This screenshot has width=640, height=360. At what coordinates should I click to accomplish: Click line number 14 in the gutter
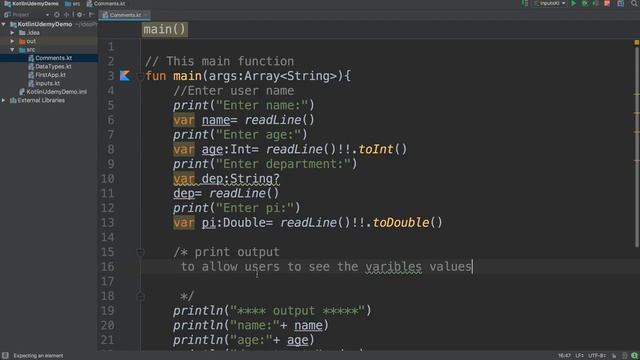pos(107,237)
